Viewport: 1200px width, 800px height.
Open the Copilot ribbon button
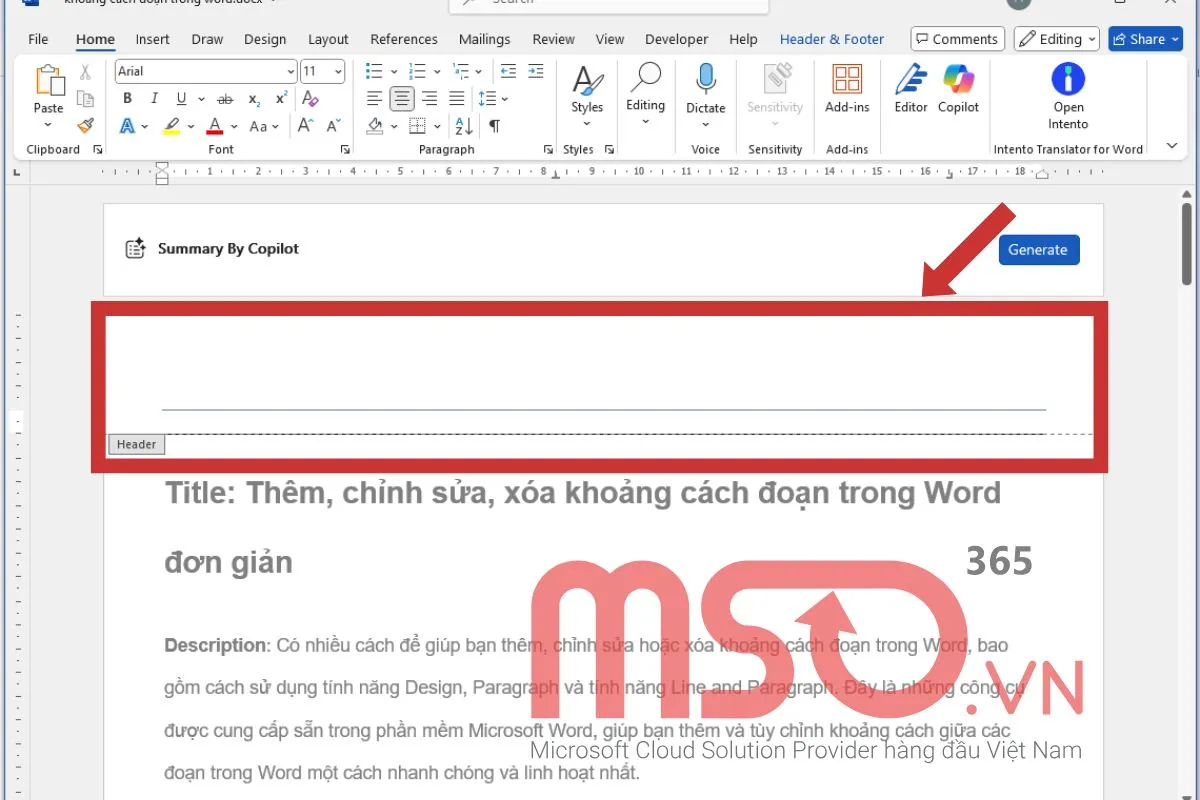pos(958,88)
